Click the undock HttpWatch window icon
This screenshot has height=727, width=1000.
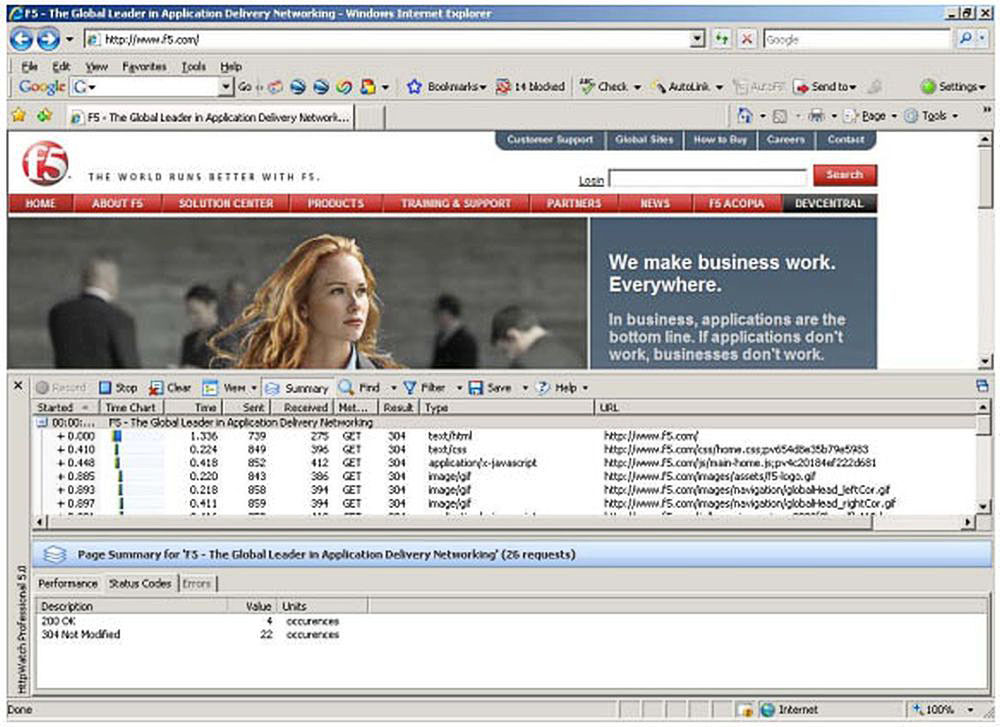(982, 386)
